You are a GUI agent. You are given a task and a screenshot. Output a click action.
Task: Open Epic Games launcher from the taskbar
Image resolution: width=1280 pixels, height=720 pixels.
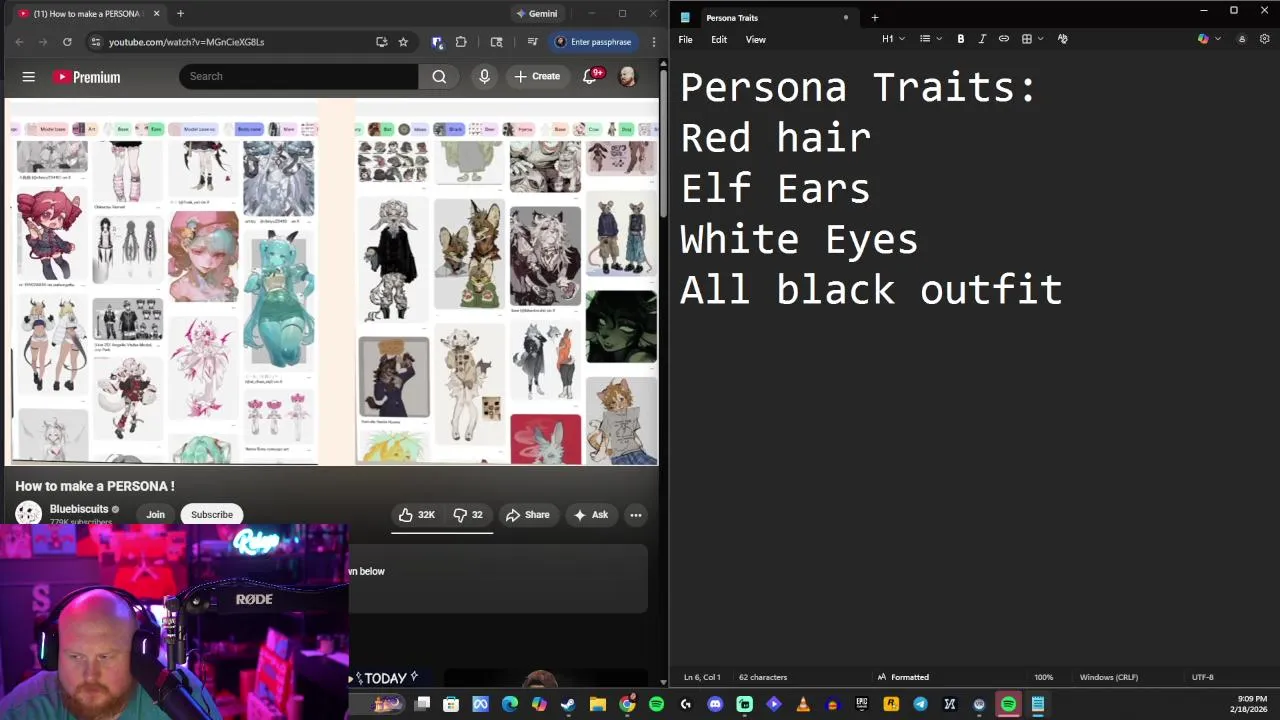click(862, 704)
